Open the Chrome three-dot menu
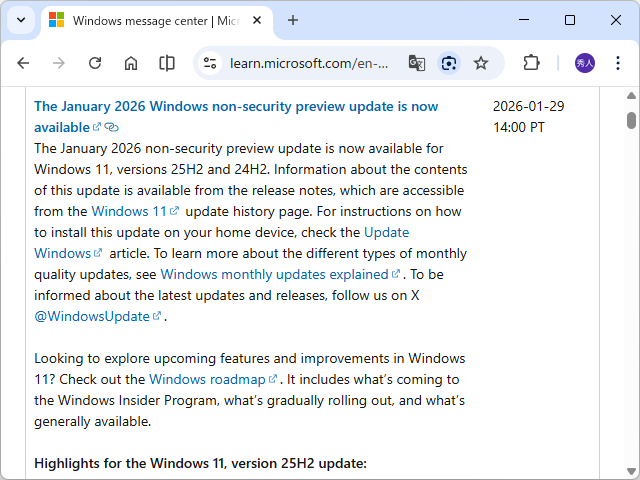 point(619,63)
